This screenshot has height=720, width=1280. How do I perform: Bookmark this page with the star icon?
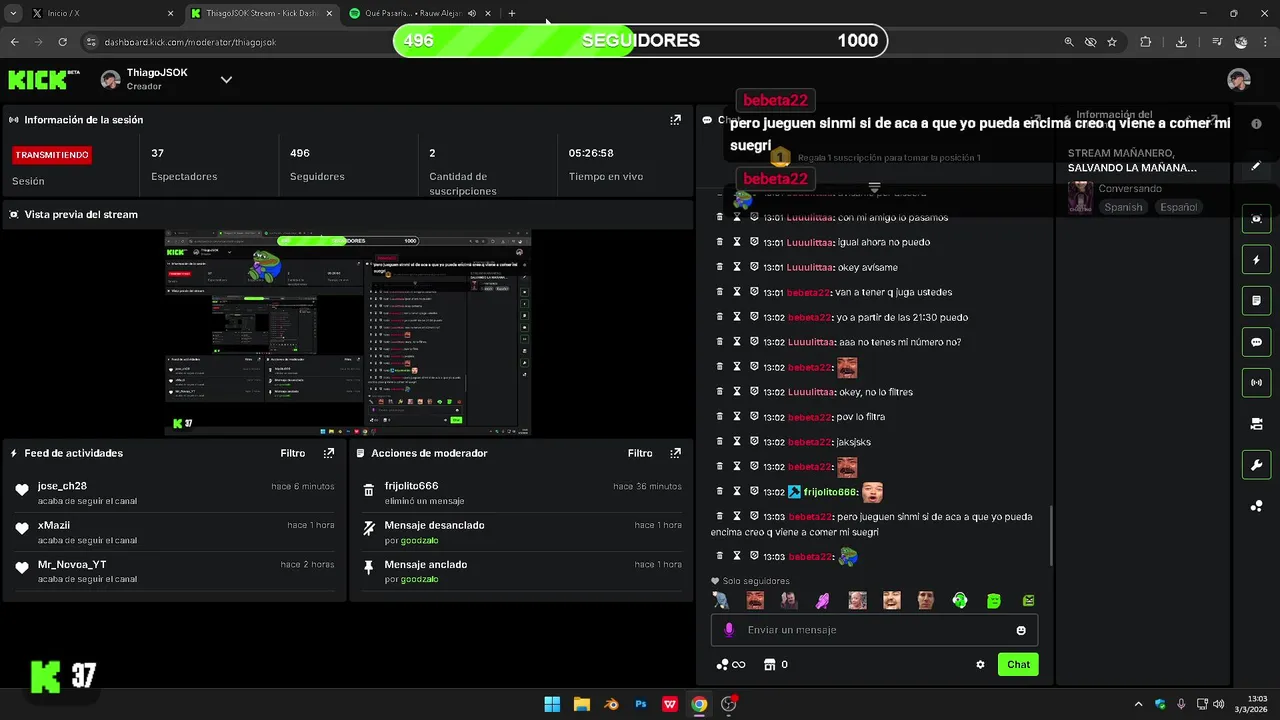click(1112, 42)
